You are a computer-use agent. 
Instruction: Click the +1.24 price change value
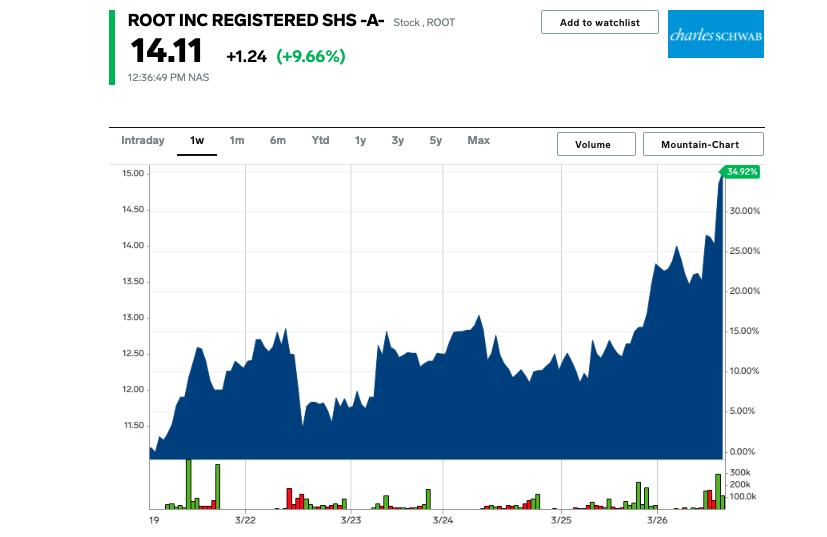click(246, 56)
